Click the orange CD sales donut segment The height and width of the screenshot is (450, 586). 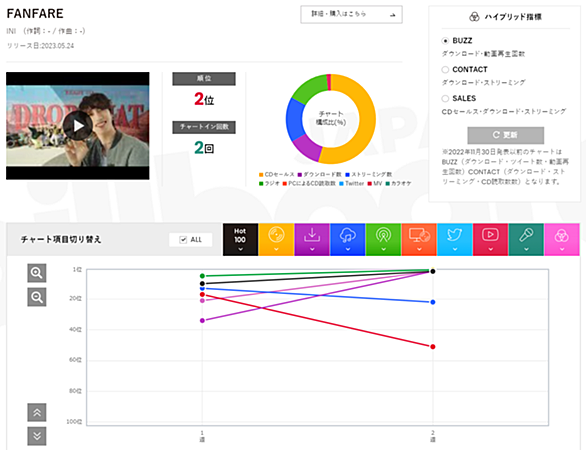pos(366,120)
